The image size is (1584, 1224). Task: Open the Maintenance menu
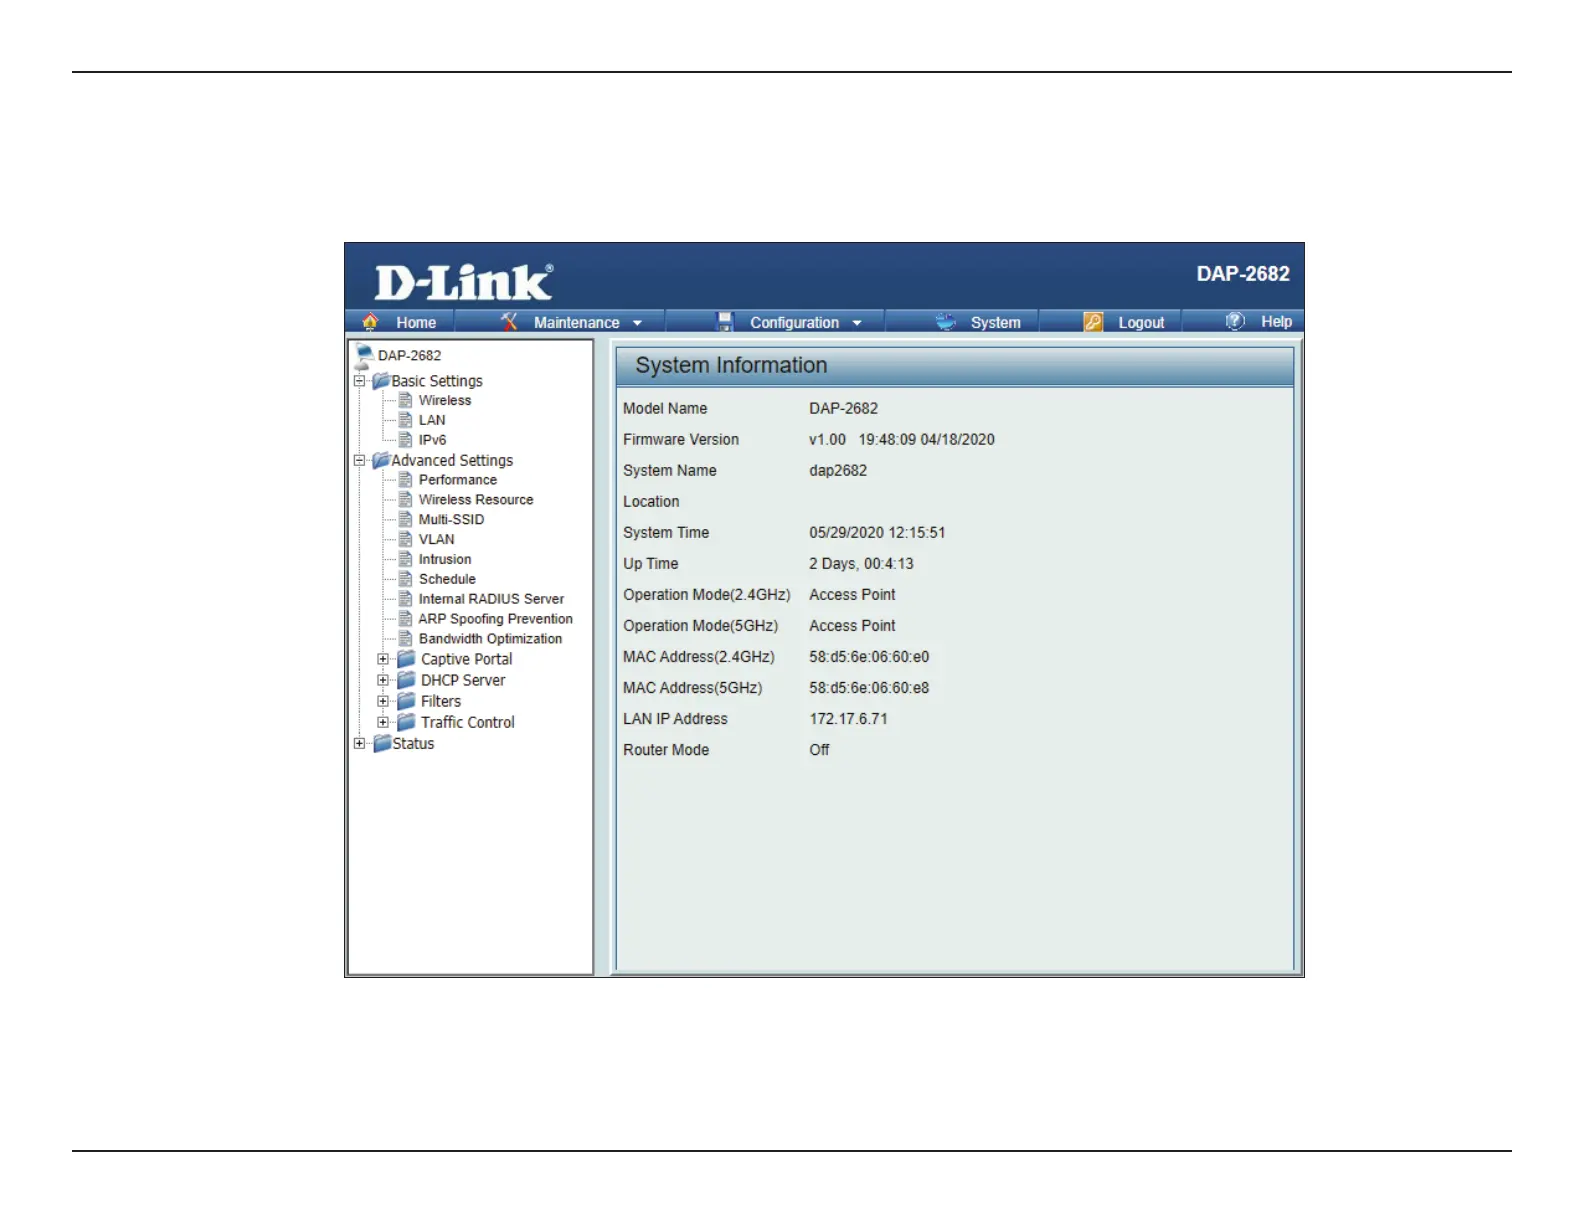[577, 322]
